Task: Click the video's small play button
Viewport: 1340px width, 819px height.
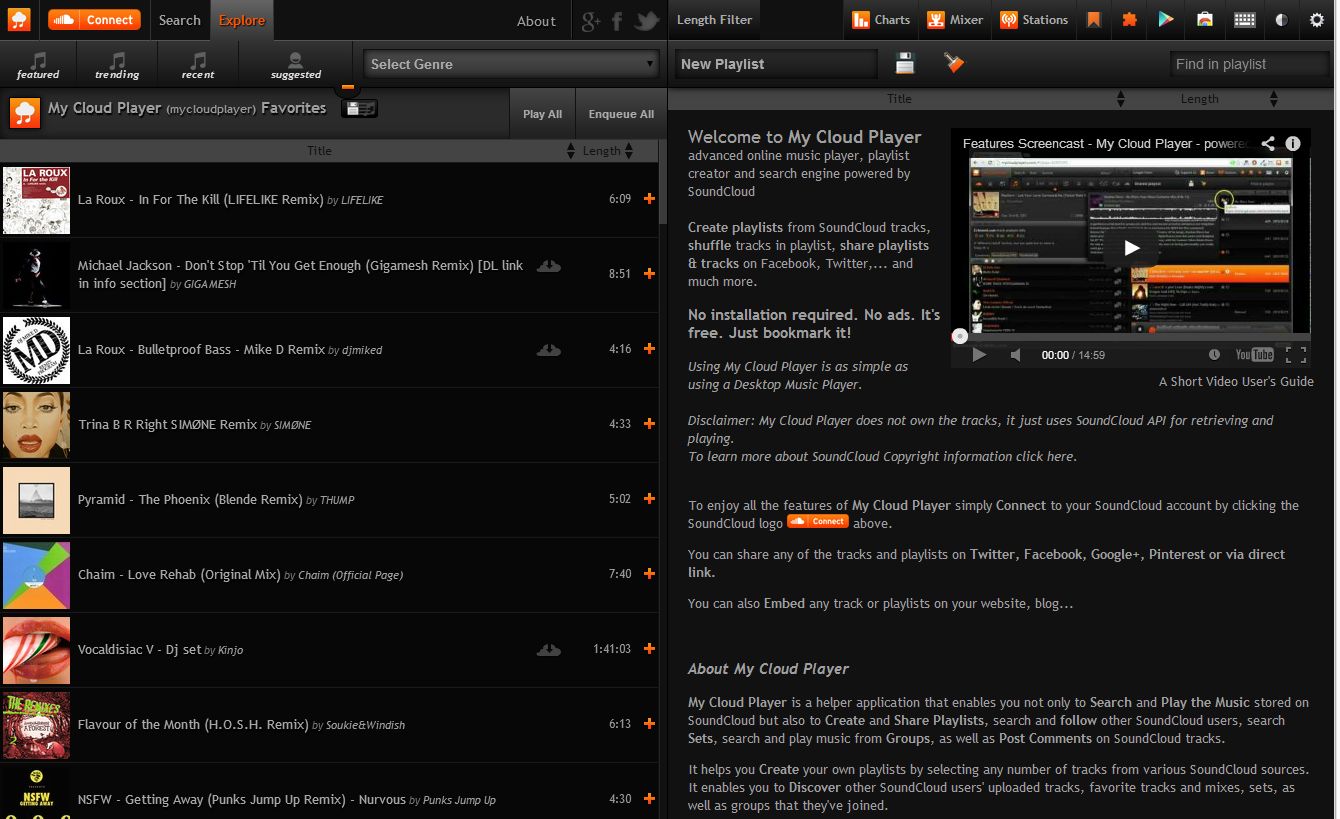Action: pyautogui.click(x=979, y=355)
